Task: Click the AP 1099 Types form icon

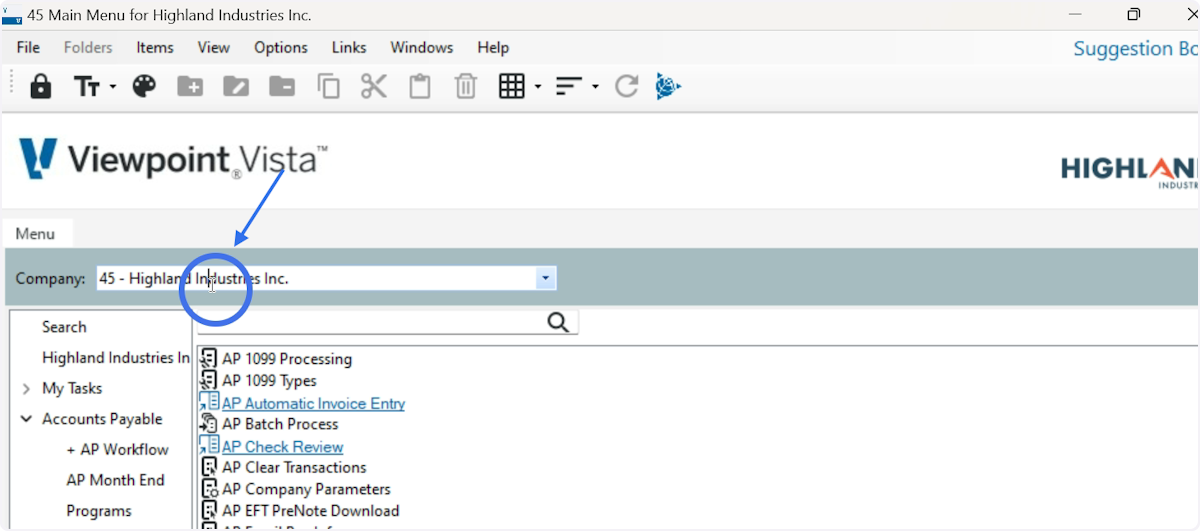Action: pyautogui.click(x=209, y=381)
